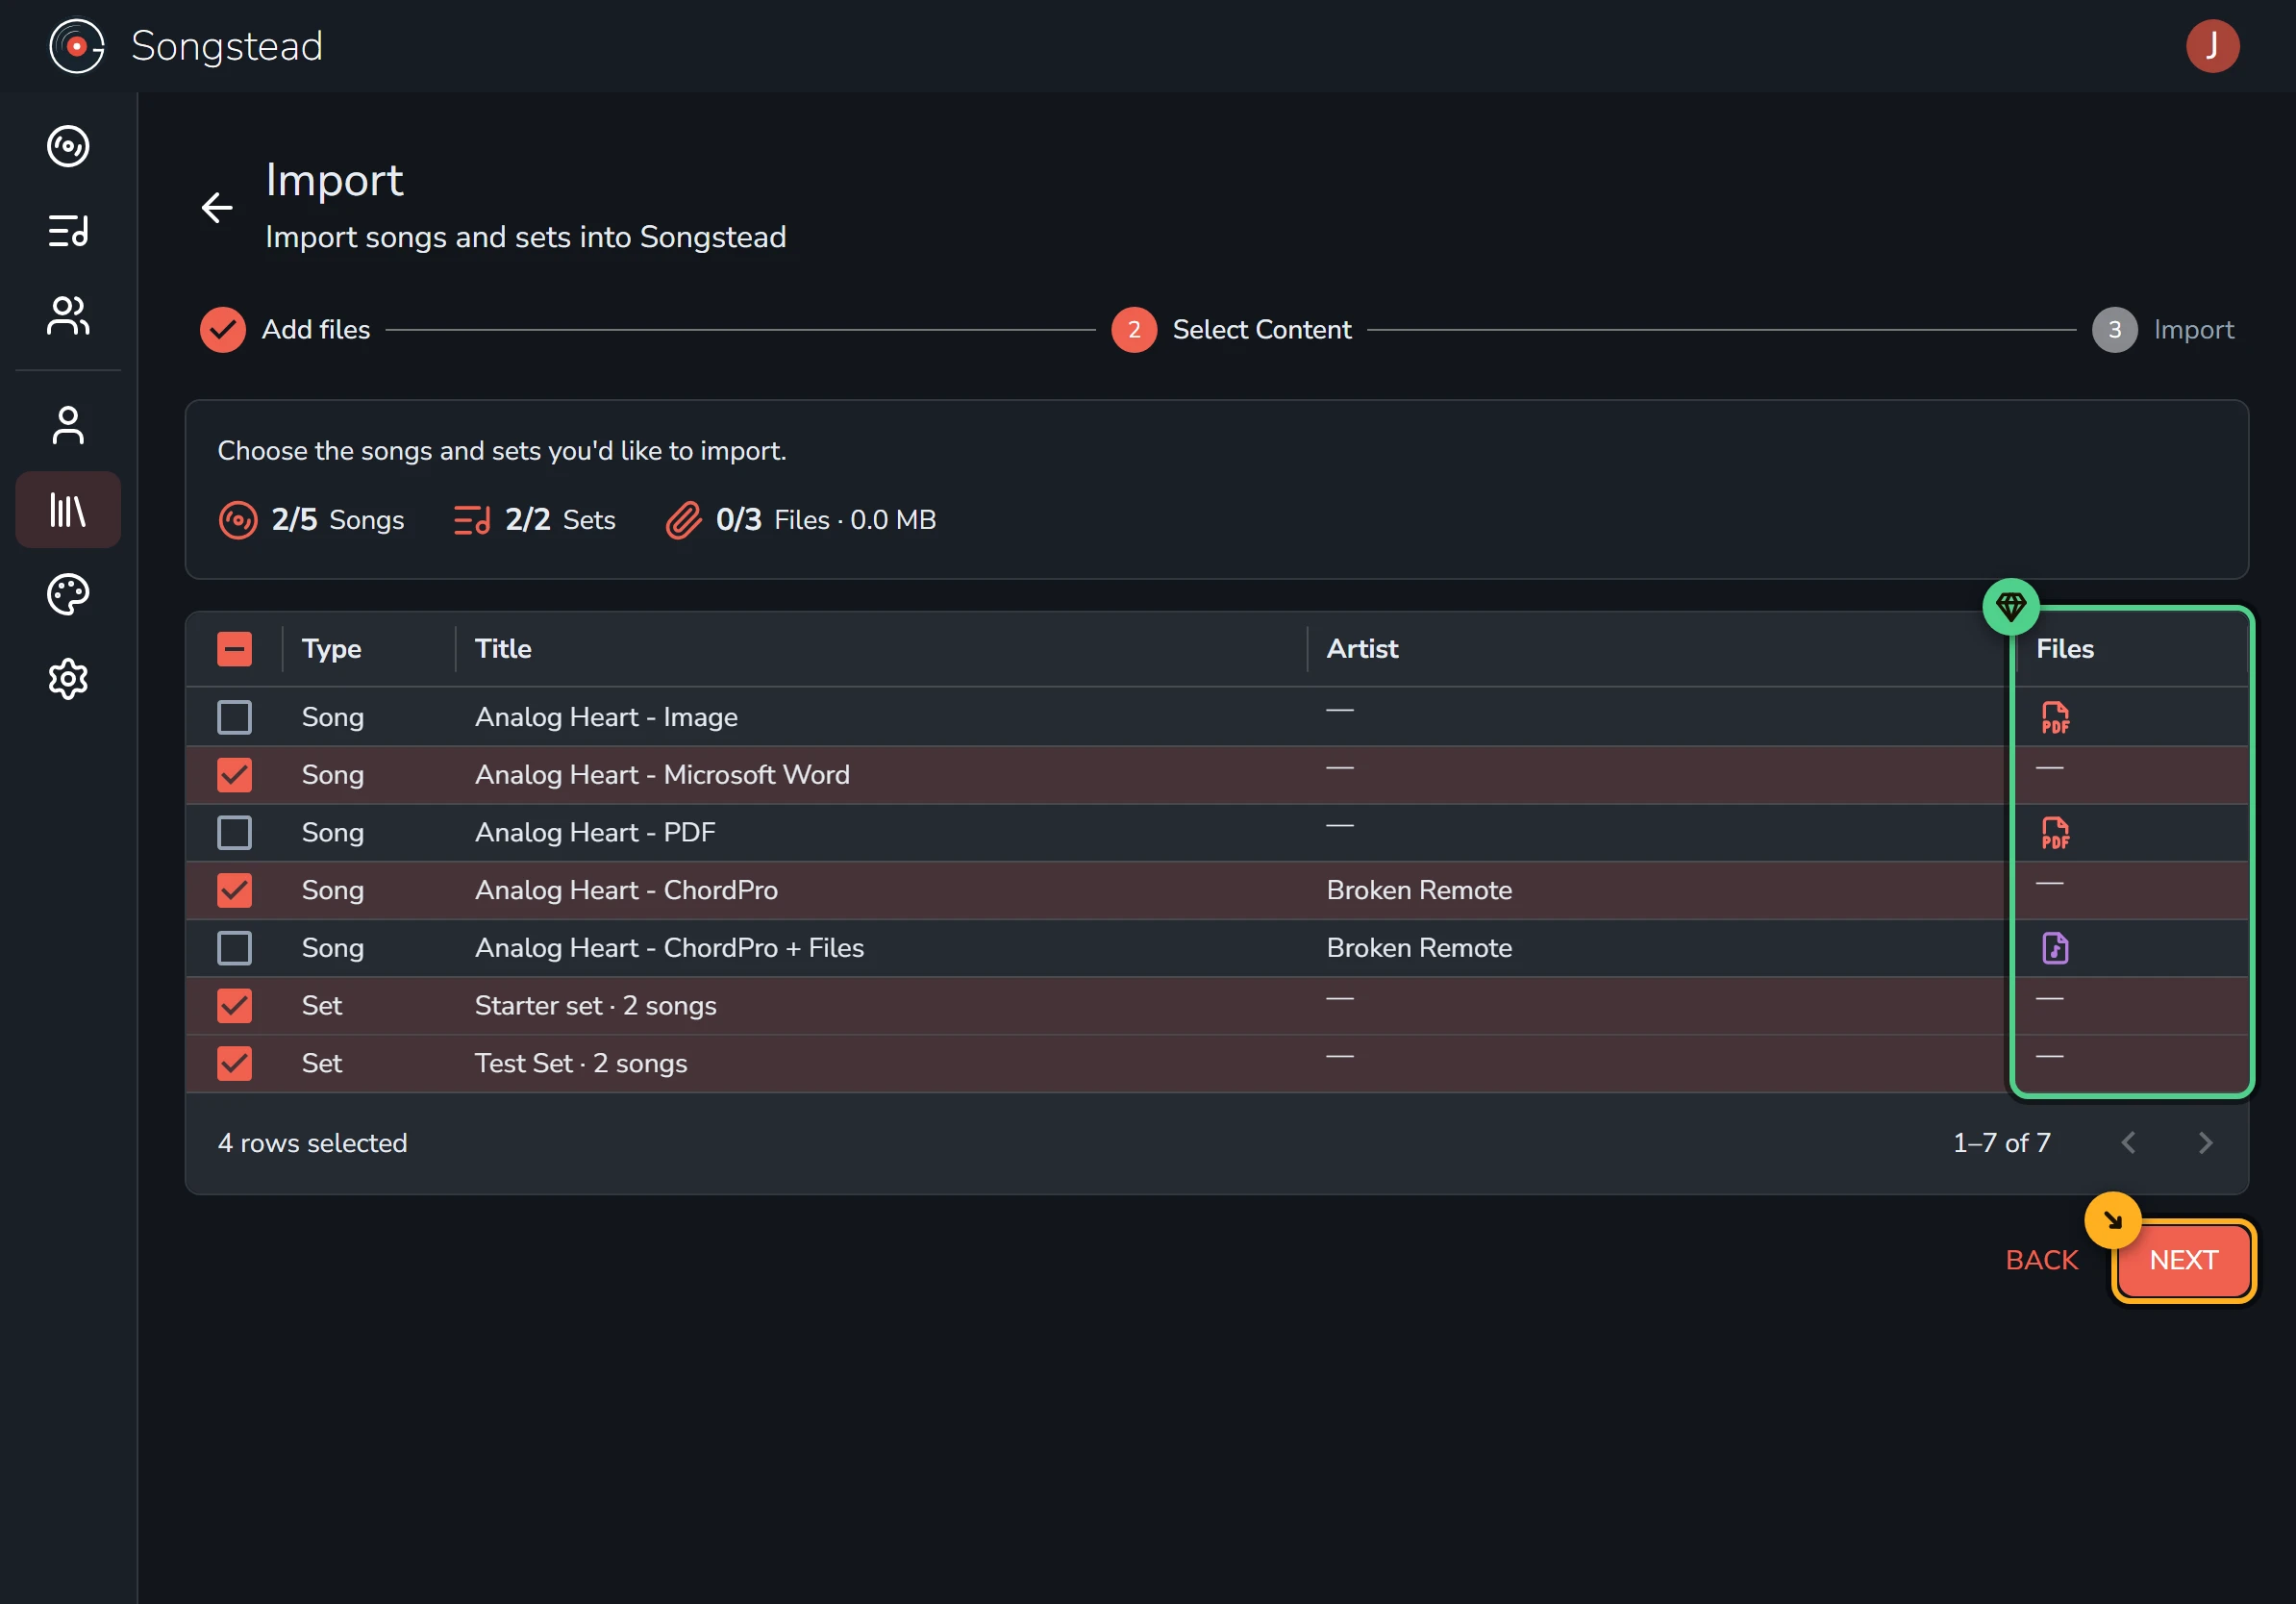Click the audio file icon for ChordPro + Files

coord(2055,948)
